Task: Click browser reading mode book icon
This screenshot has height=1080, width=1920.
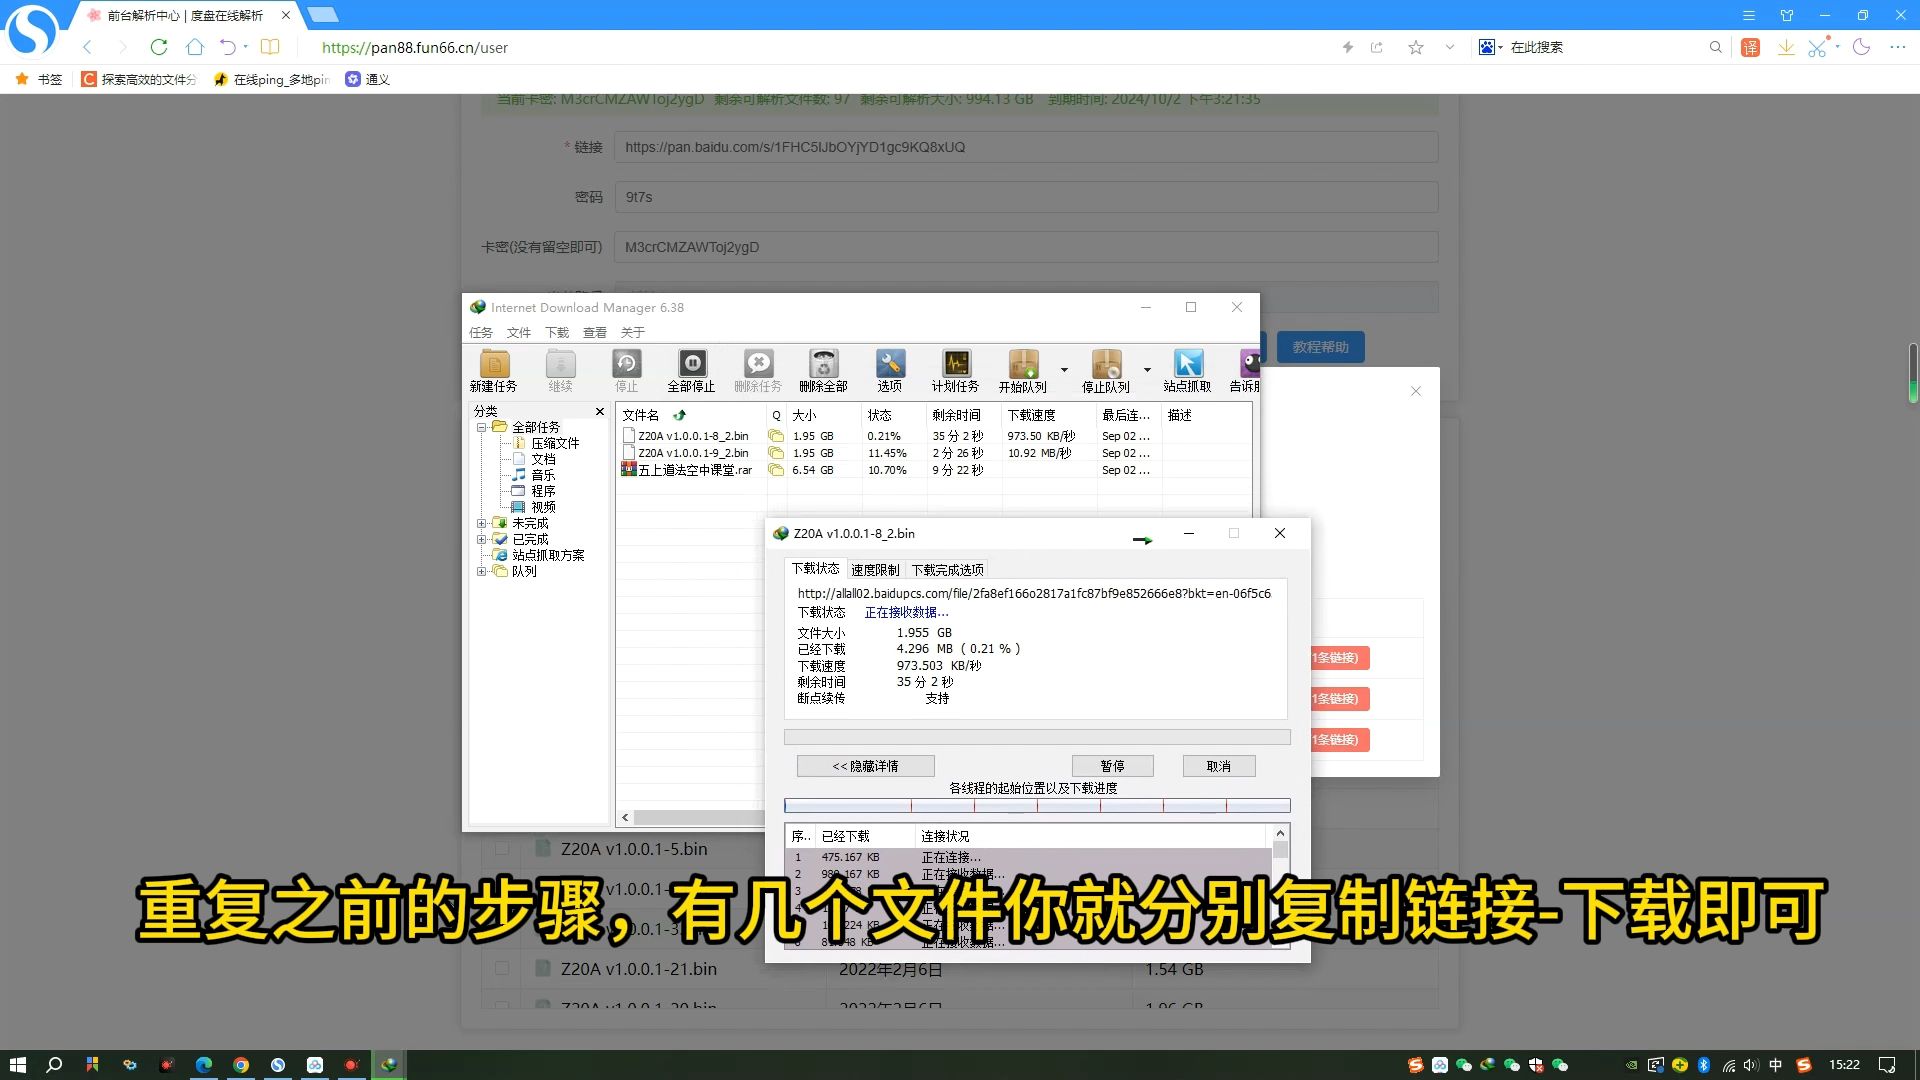Action: [270, 47]
